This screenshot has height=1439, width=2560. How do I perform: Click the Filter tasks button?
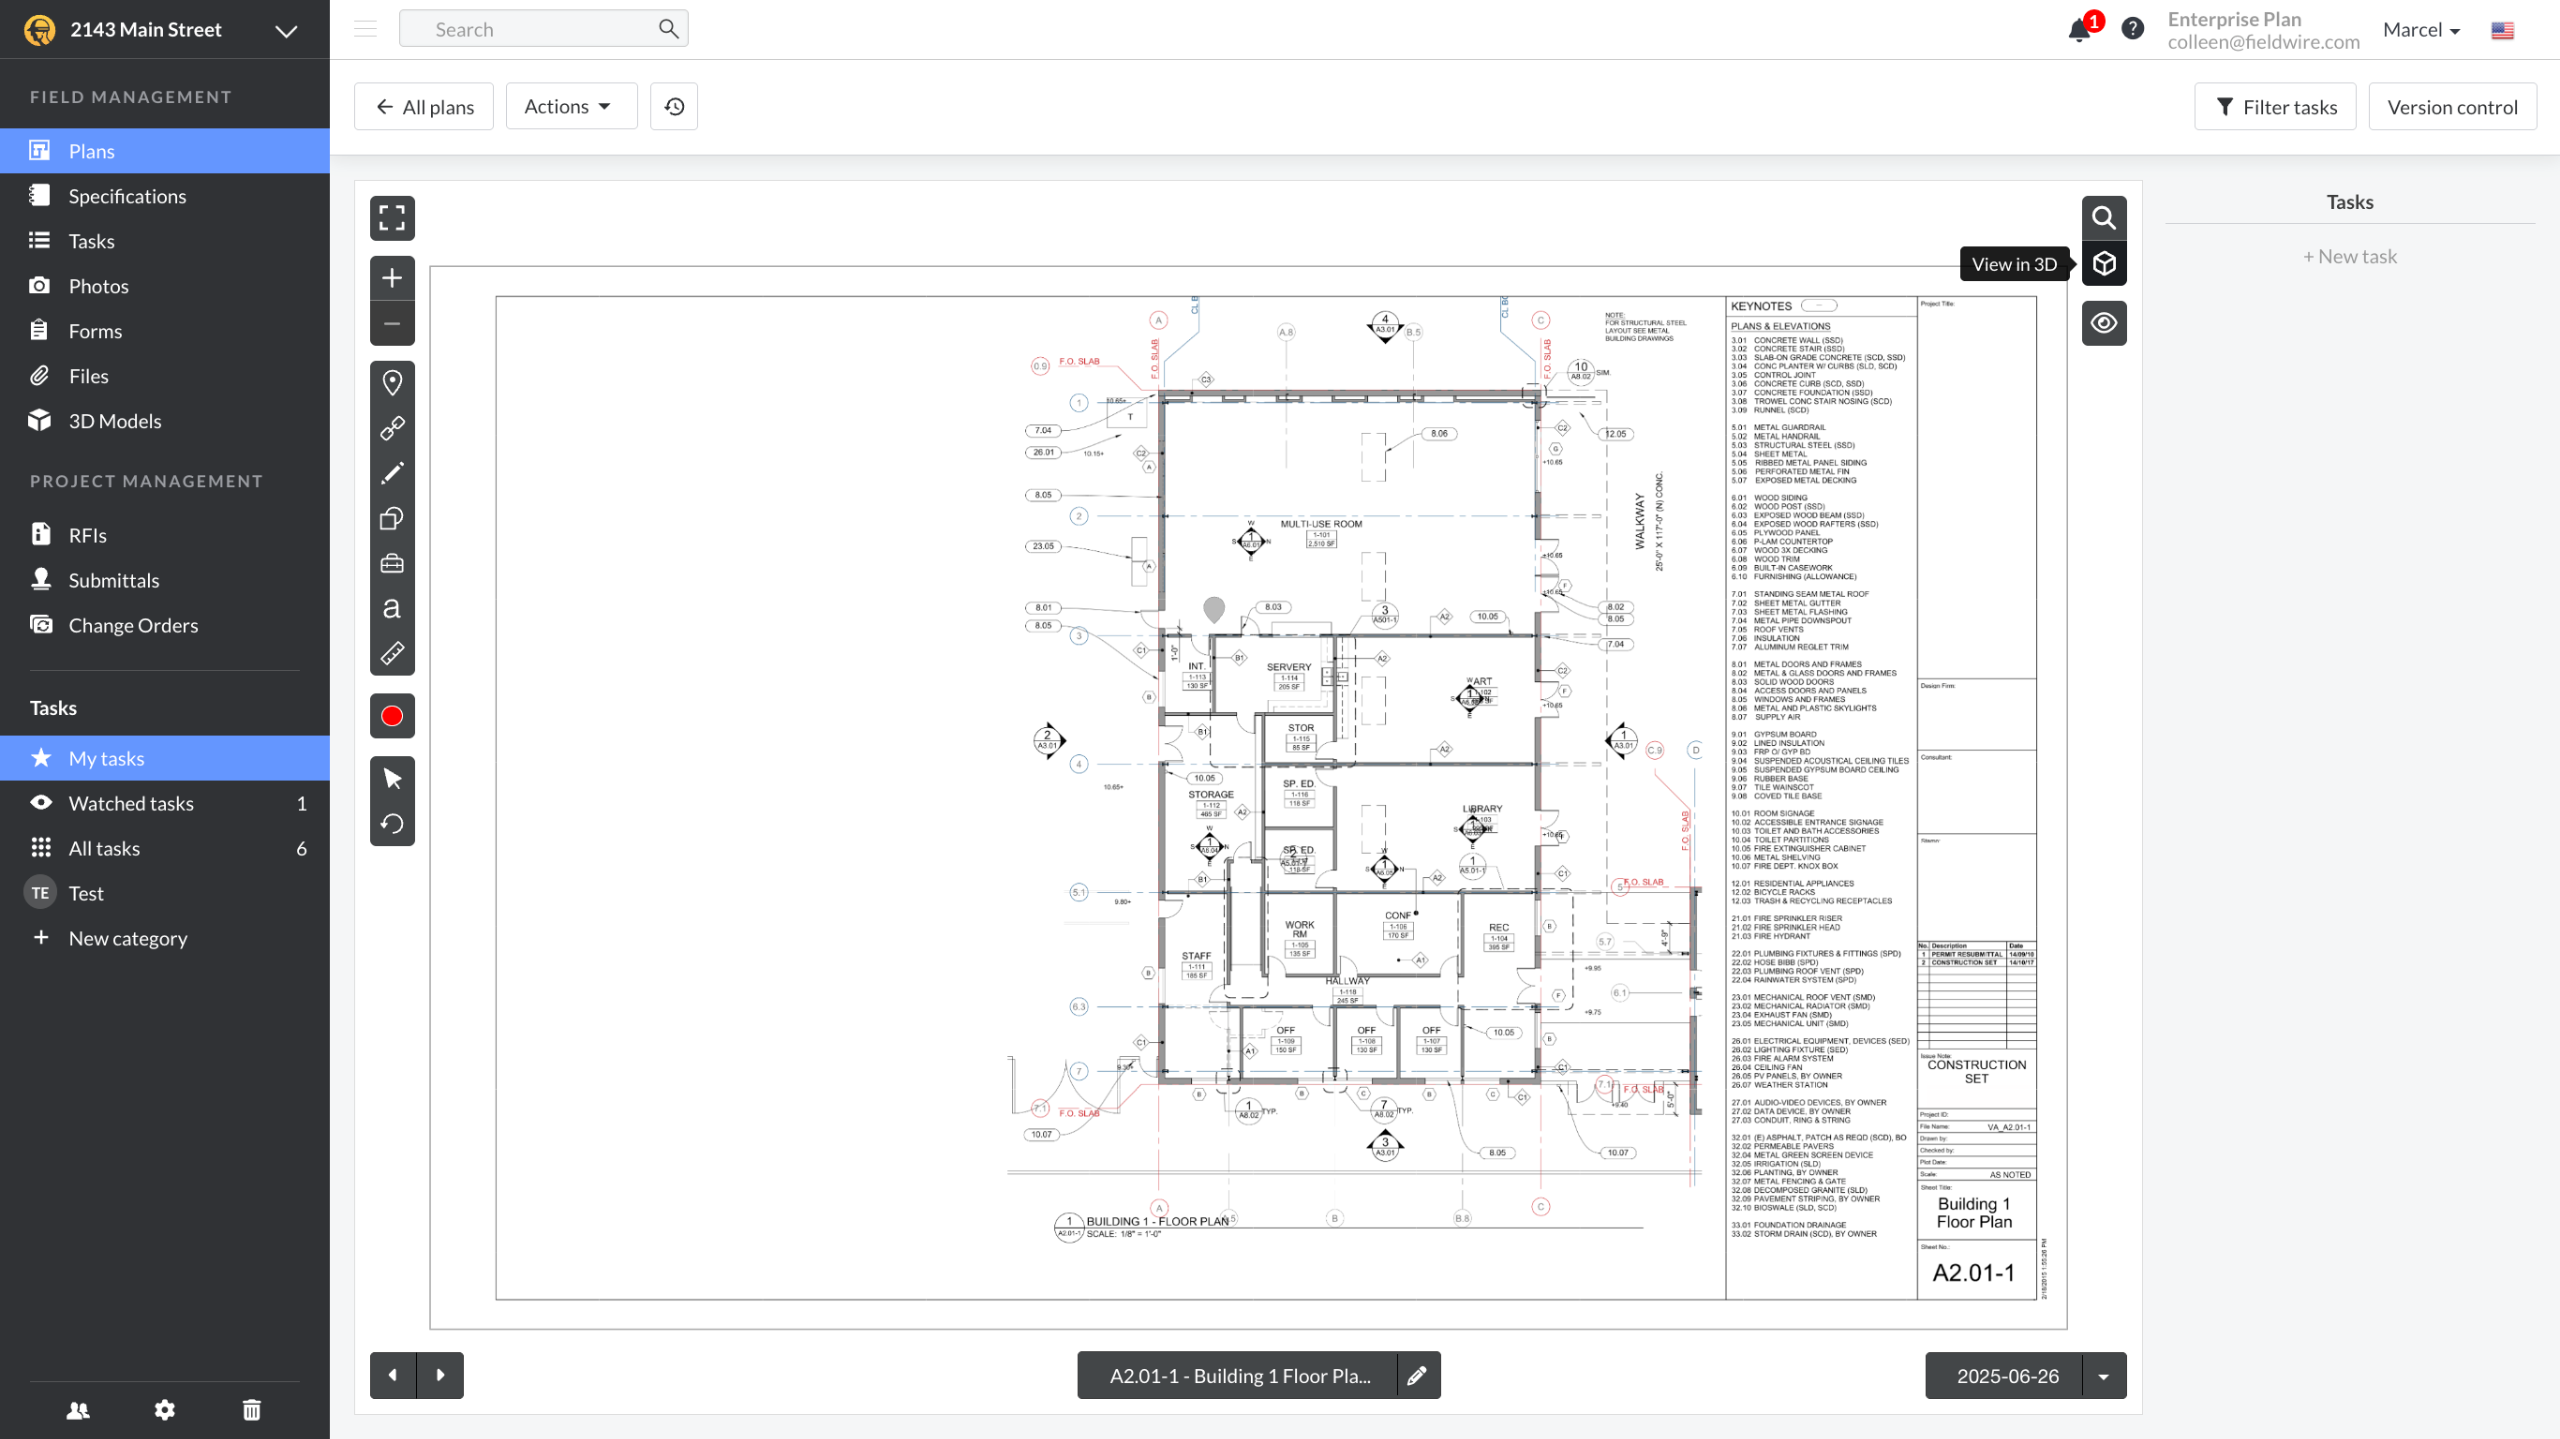pos(2275,106)
